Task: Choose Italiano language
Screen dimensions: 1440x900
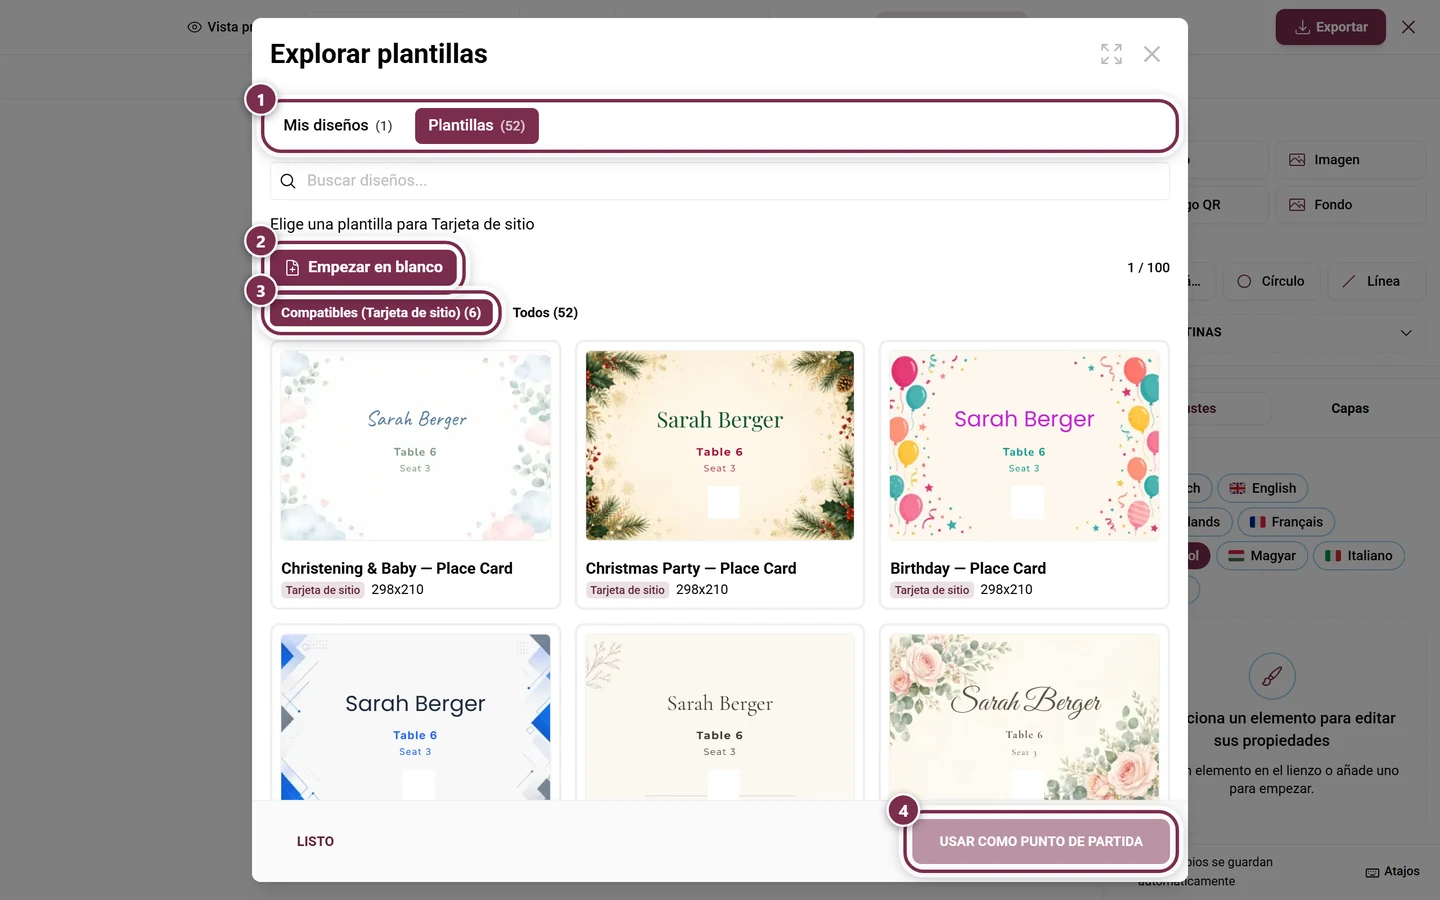Action: tap(1359, 556)
